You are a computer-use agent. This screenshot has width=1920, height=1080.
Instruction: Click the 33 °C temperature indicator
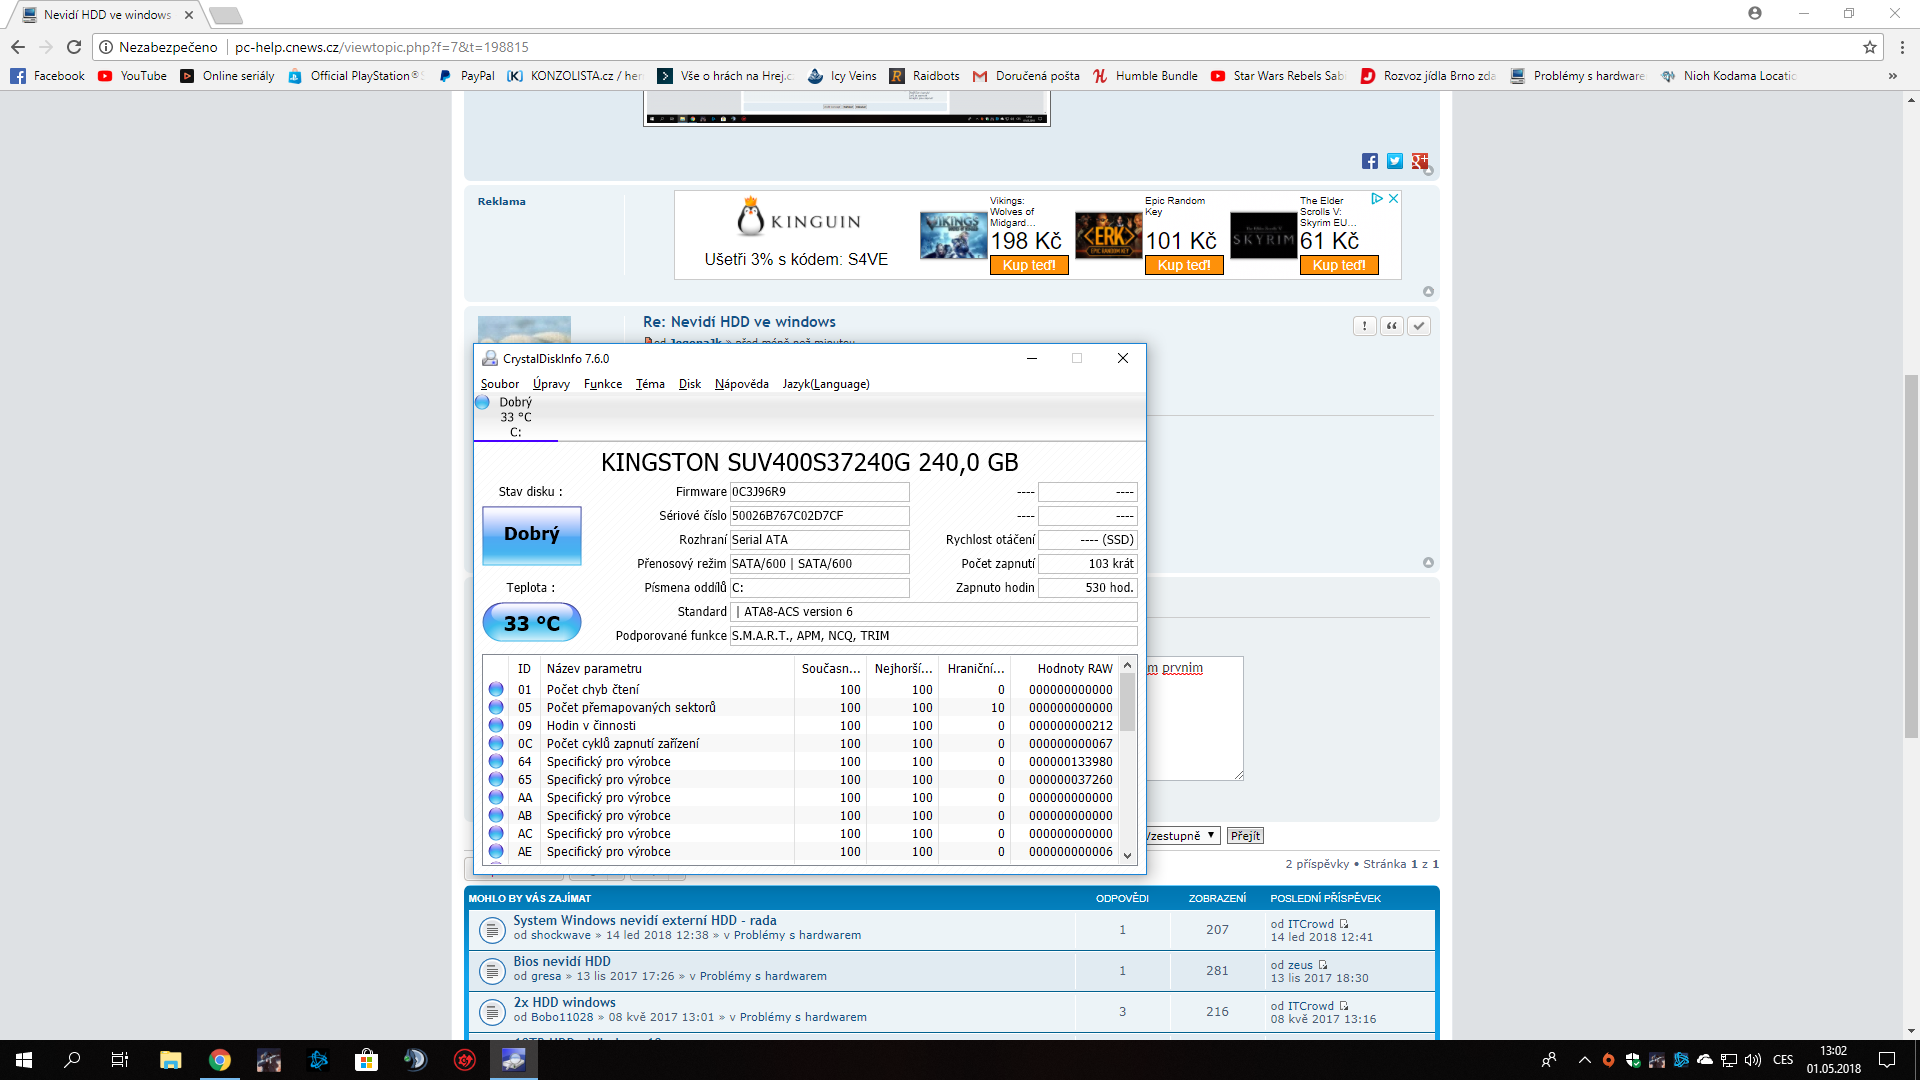click(531, 623)
